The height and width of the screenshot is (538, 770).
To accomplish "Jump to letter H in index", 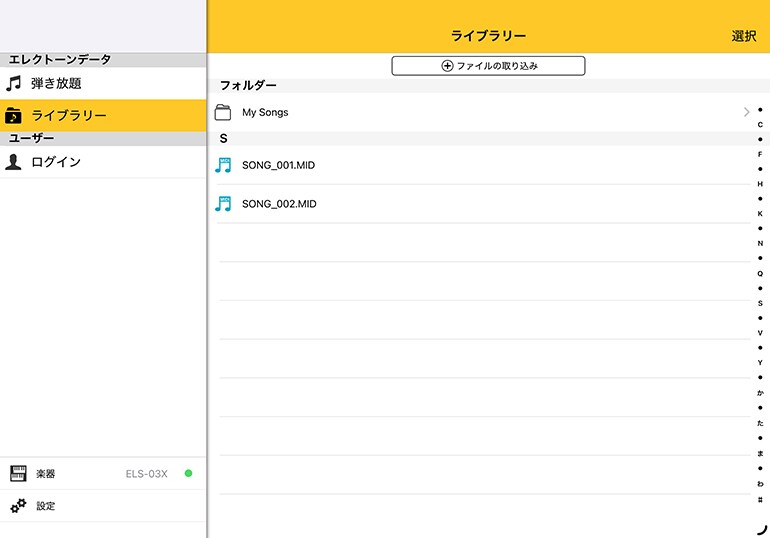I will (x=760, y=184).
